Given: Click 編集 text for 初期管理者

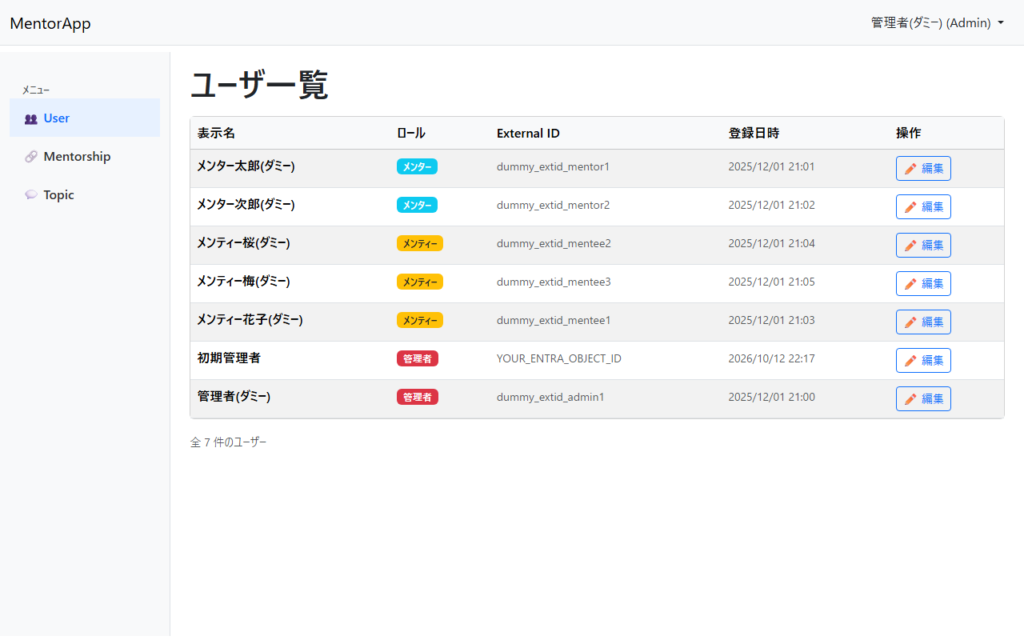Looking at the screenshot, I should point(933,360).
